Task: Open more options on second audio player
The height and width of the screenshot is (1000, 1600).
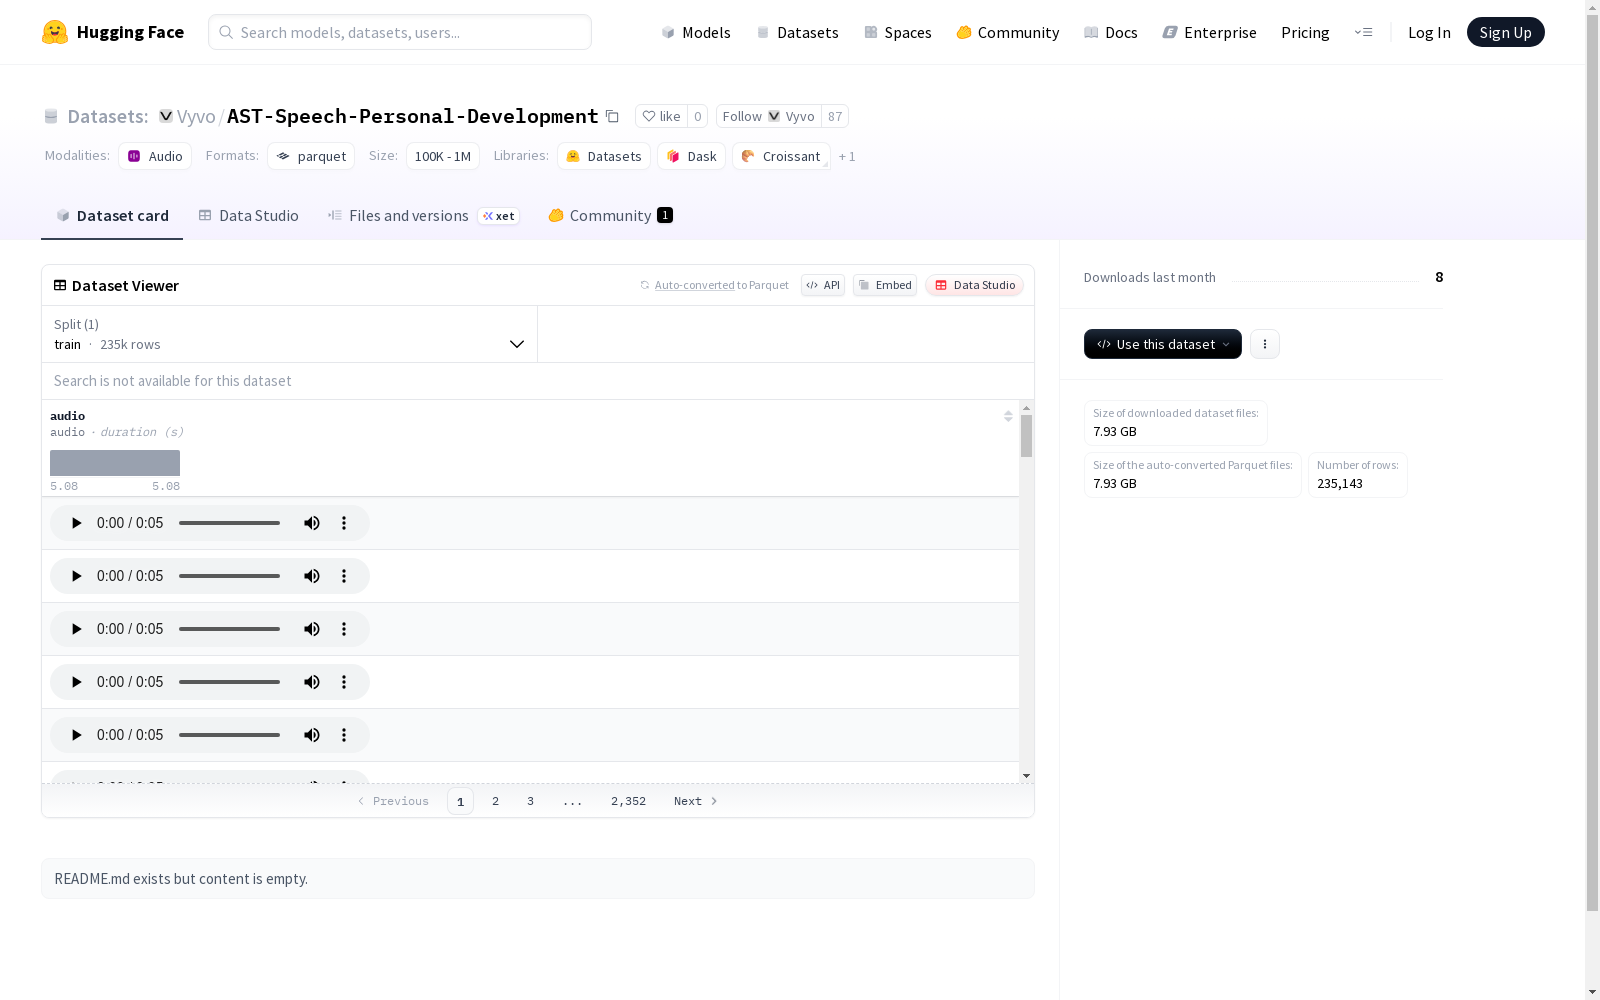Action: click(x=344, y=576)
